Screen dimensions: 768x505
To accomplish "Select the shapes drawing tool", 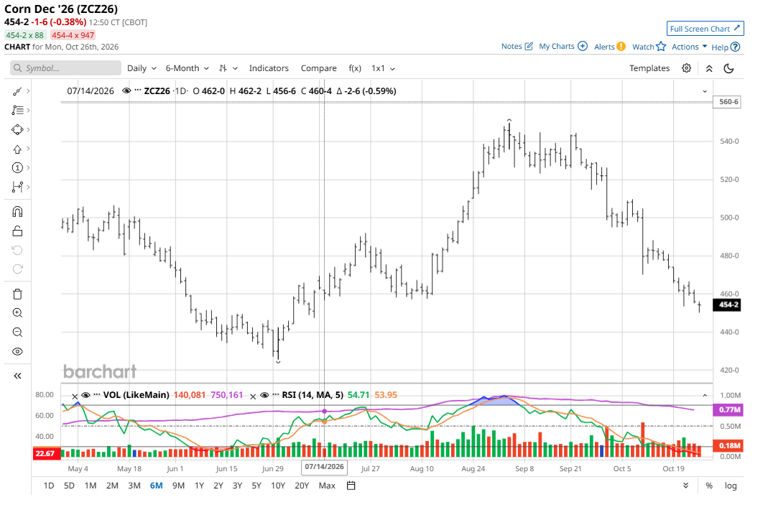I will click(x=17, y=129).
